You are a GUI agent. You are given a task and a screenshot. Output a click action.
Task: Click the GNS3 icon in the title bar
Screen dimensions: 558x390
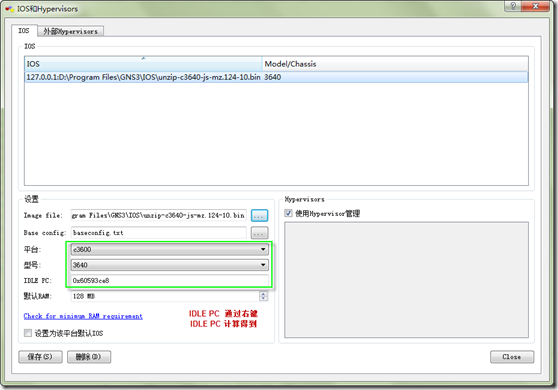(10, 9)
